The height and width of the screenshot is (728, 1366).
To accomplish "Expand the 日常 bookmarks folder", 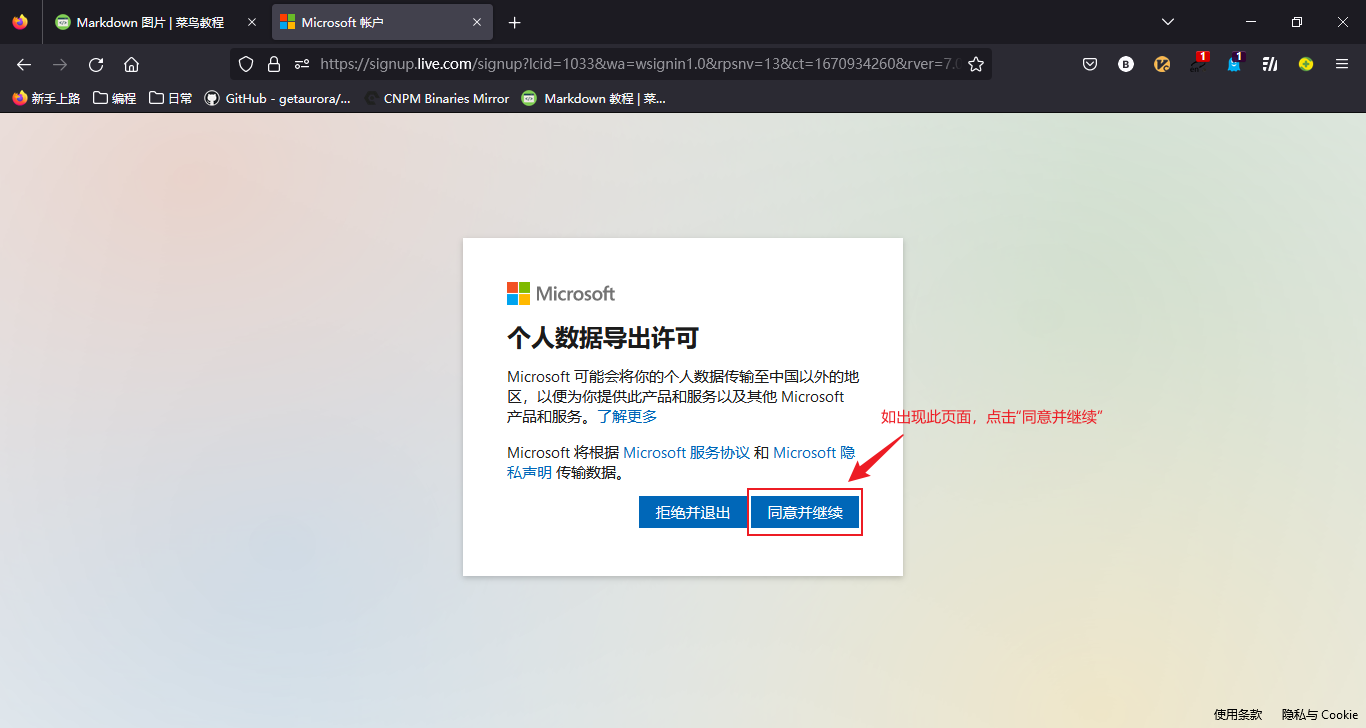I will click(x=170, y=98).
